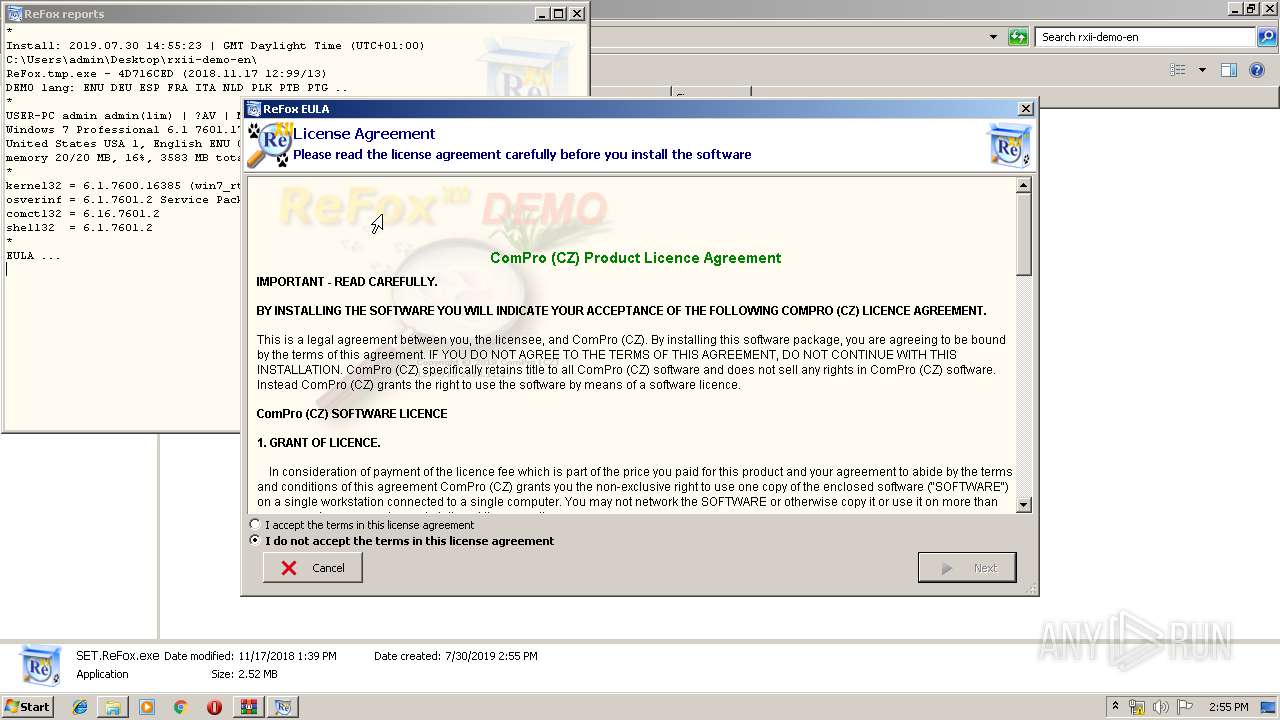Click the taskbar clock 2:55 PM

1228,707
